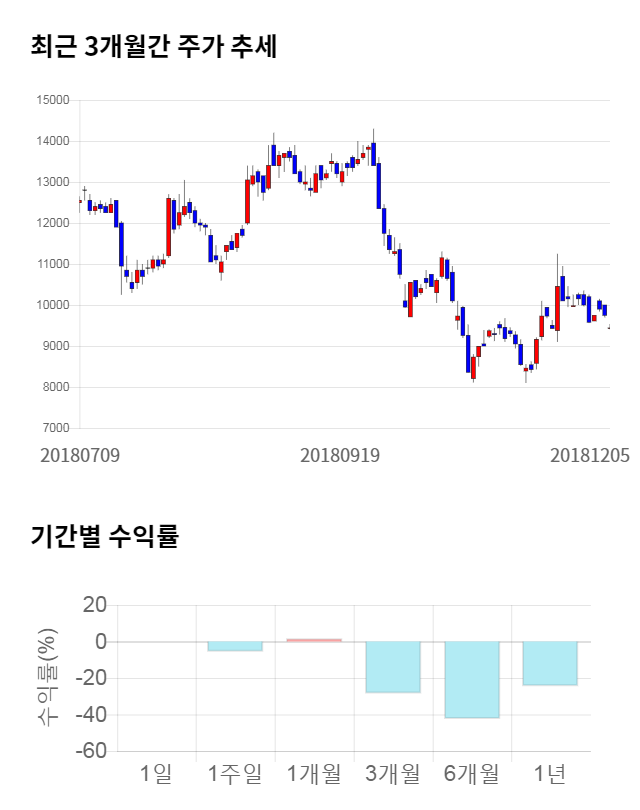Click the 15000 price axis label
Image resolution: width=640 pixels, height=810 pixels.
51,100
